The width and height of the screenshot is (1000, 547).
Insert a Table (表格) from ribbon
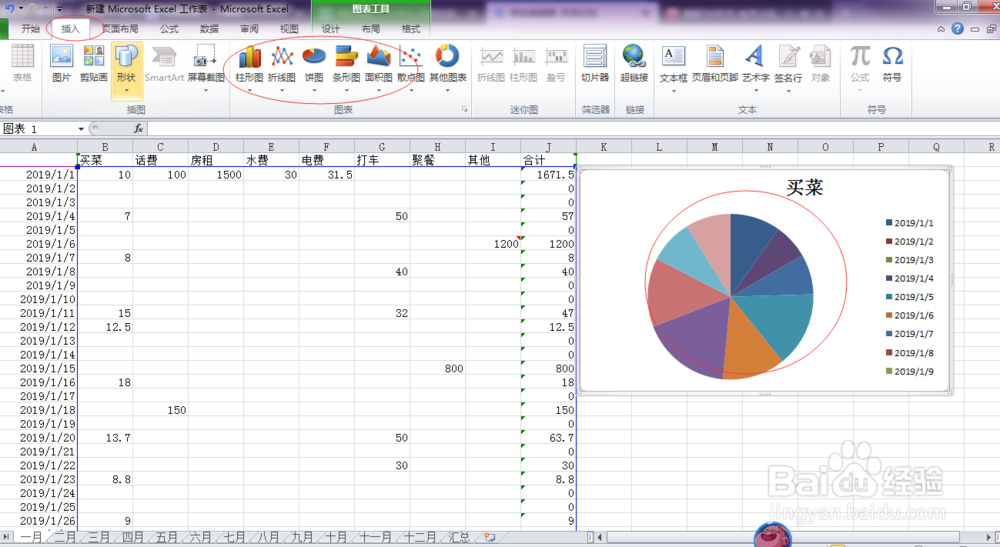22,64
